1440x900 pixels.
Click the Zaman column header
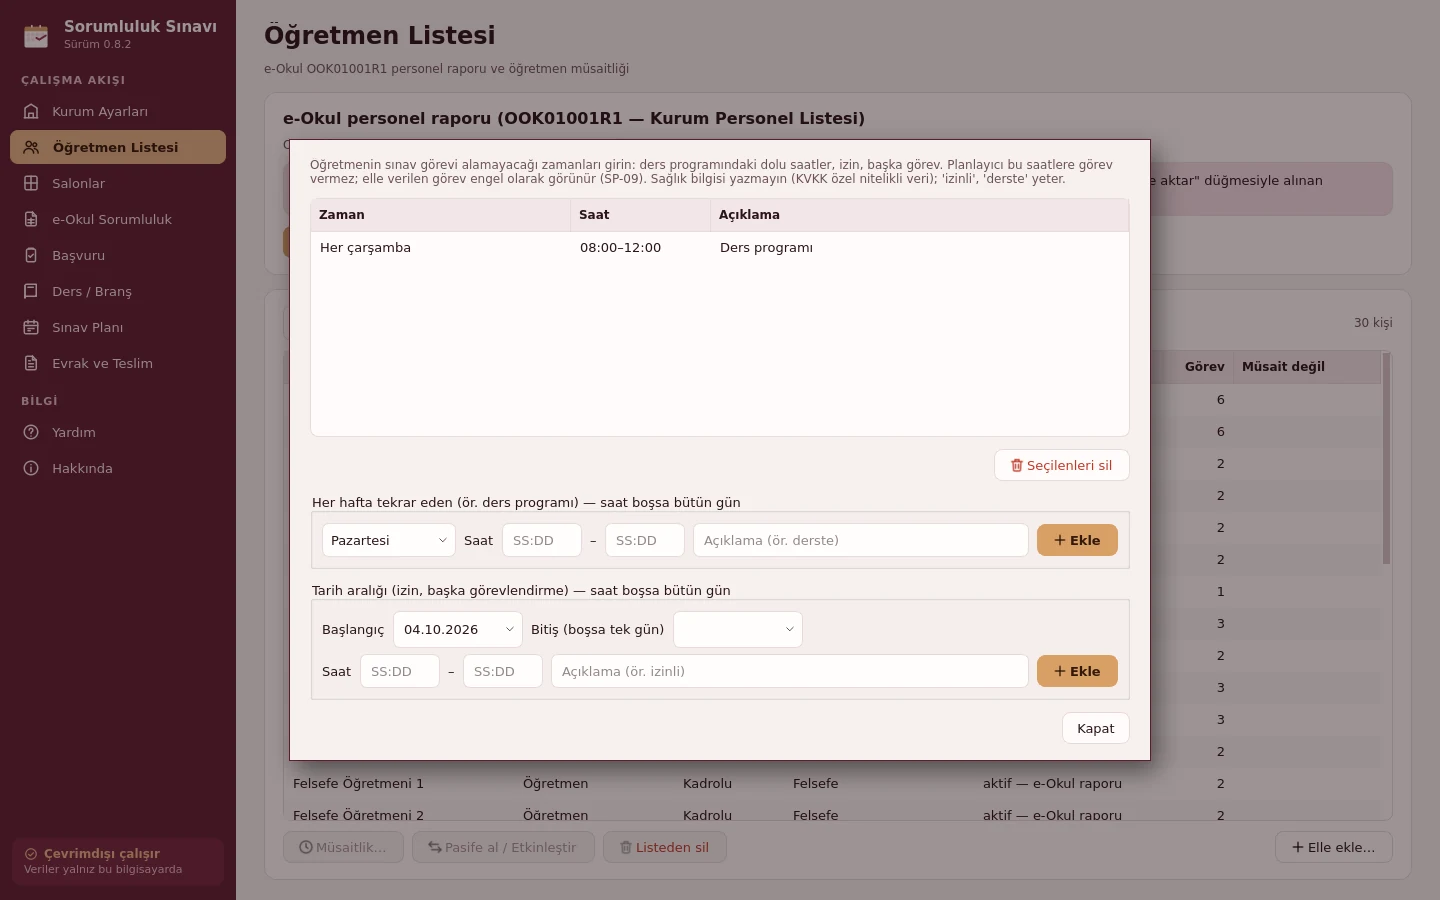(441, 215)
